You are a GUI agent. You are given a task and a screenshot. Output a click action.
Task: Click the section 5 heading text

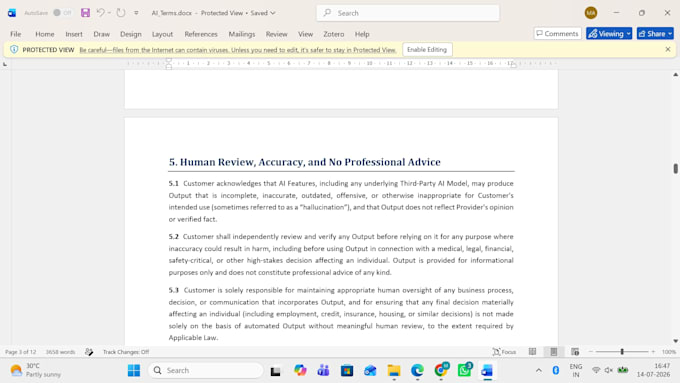(304, 162)
